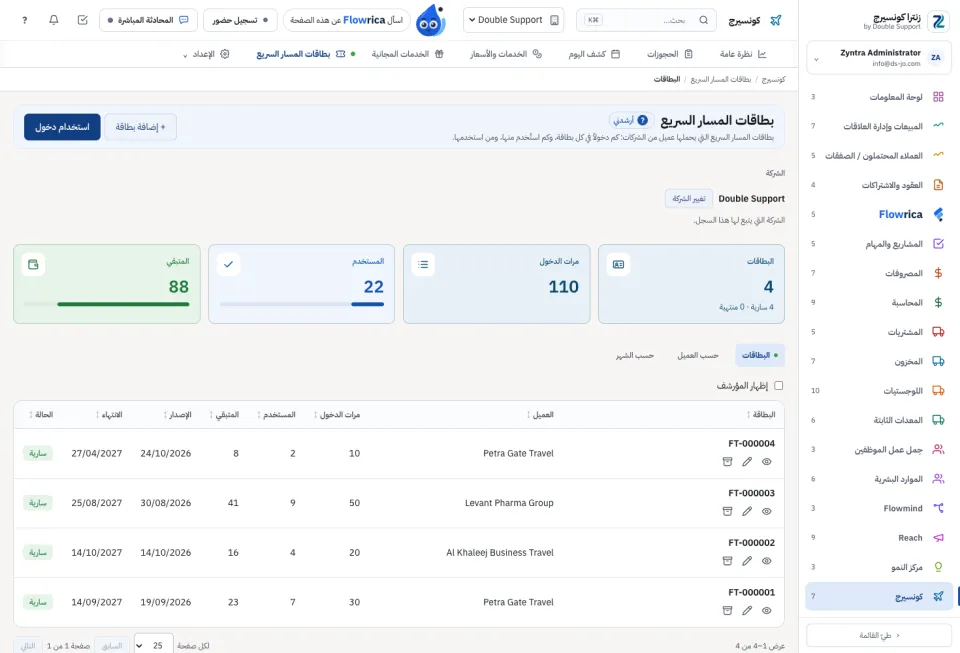Click the استخدام دخول use entry button
The width and height of the screenshot is (960, 653).
(62, 127)
